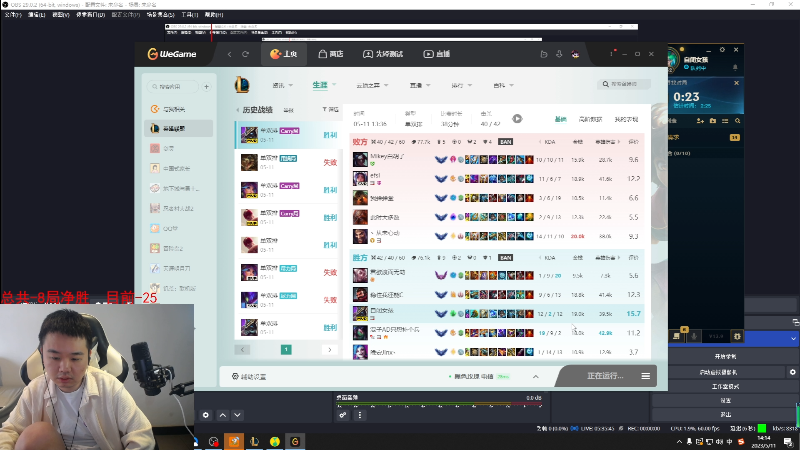The height and width of the screenshot is (450, 800).
Task: Switch to the 高阶数据 tab
Action: [x=590, y=119]
